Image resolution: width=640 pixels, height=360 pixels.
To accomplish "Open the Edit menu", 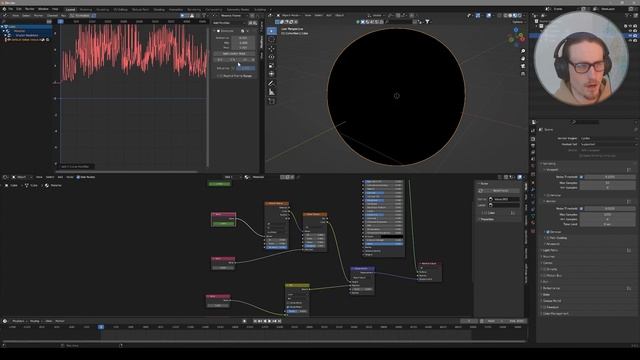I will 19,9.
